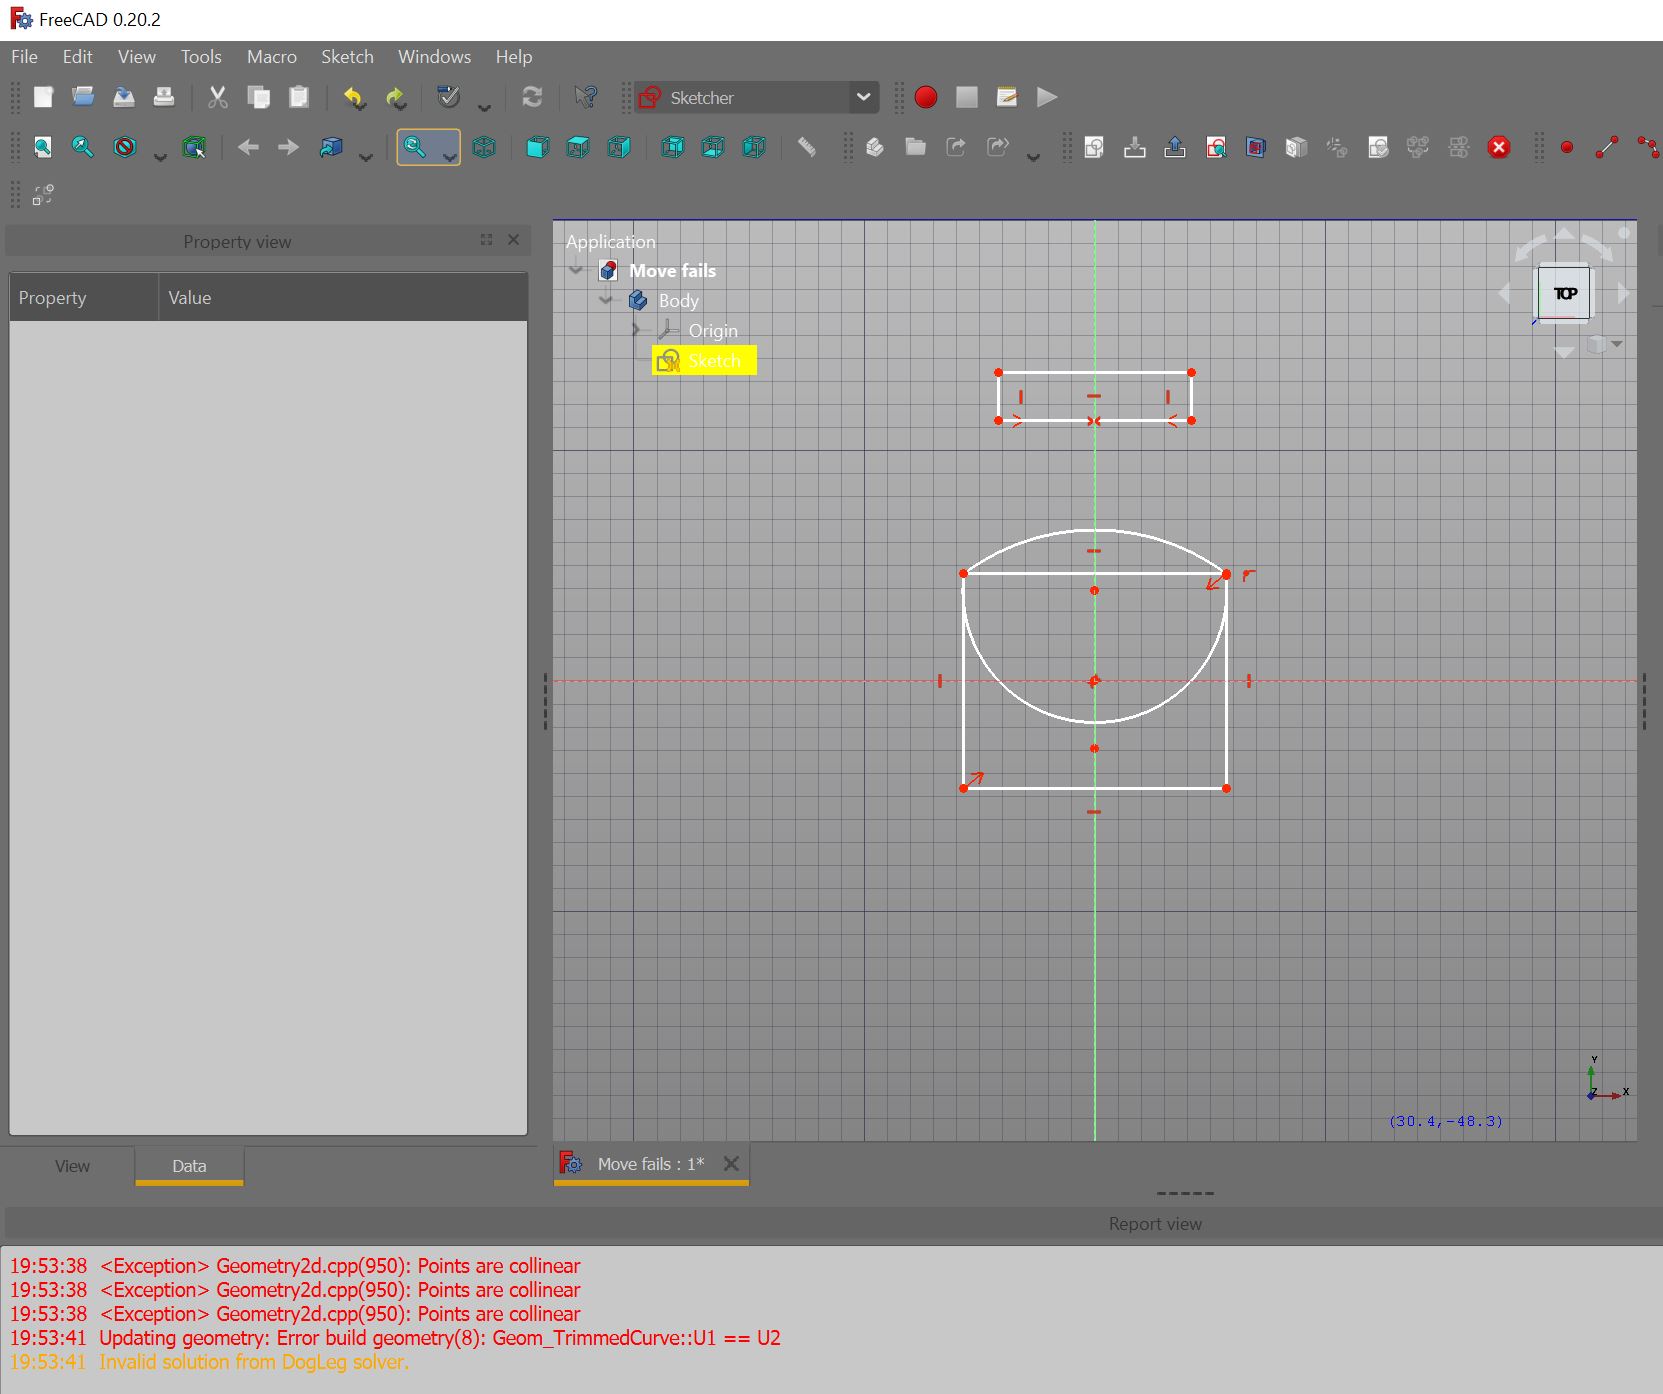Open the Sketch menu
This screenshot has height=1394, width=1663.
tap(347, 57)
